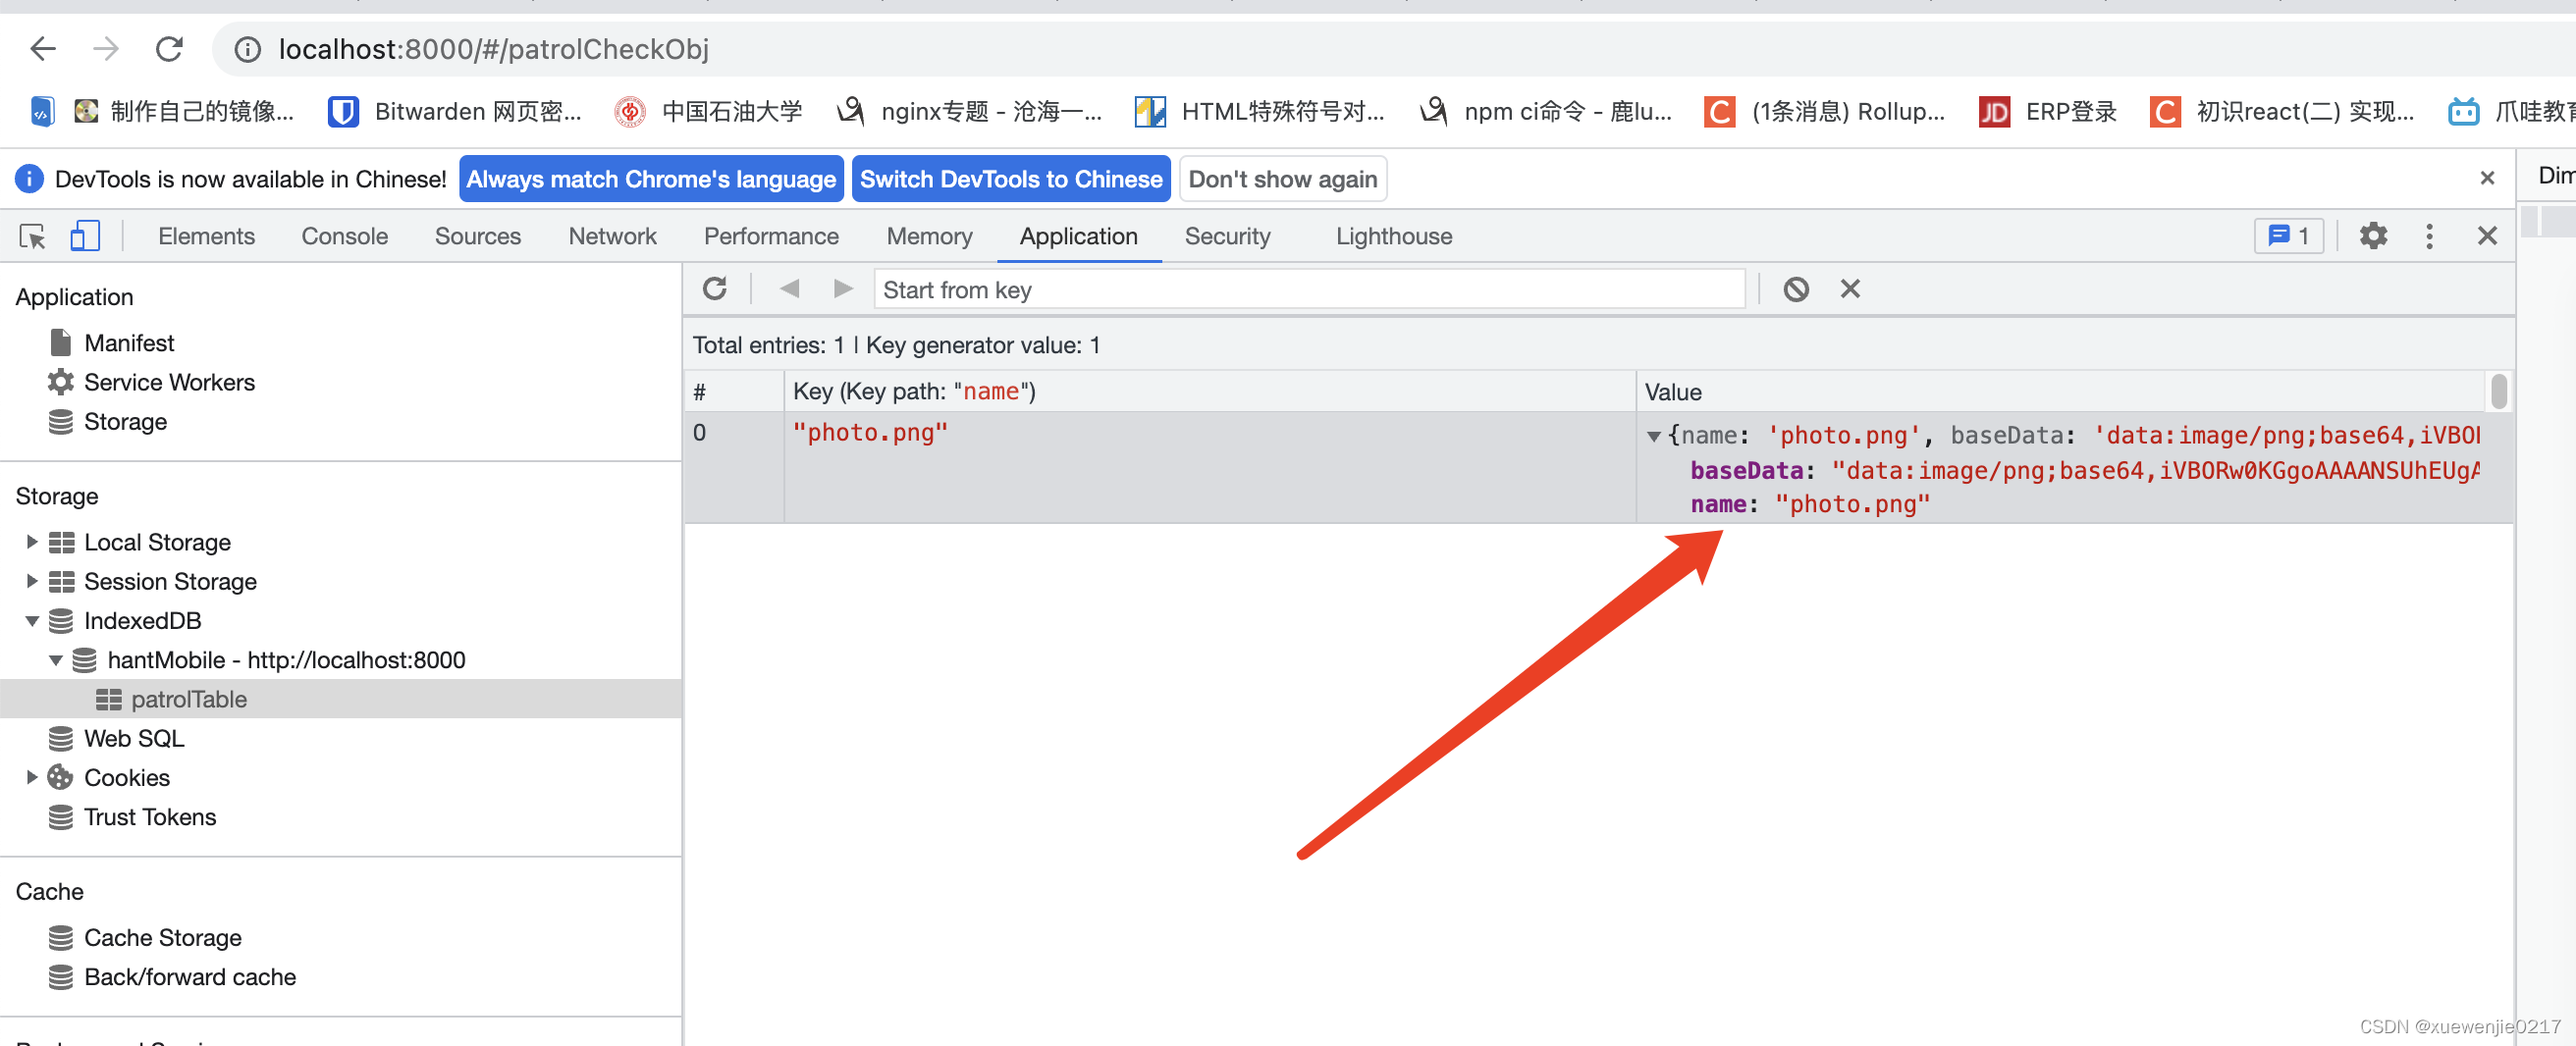Viewport: 2576px width, 1046px height.
Task: Toggle the device emulation toolbar
Action: pos(84,236)
